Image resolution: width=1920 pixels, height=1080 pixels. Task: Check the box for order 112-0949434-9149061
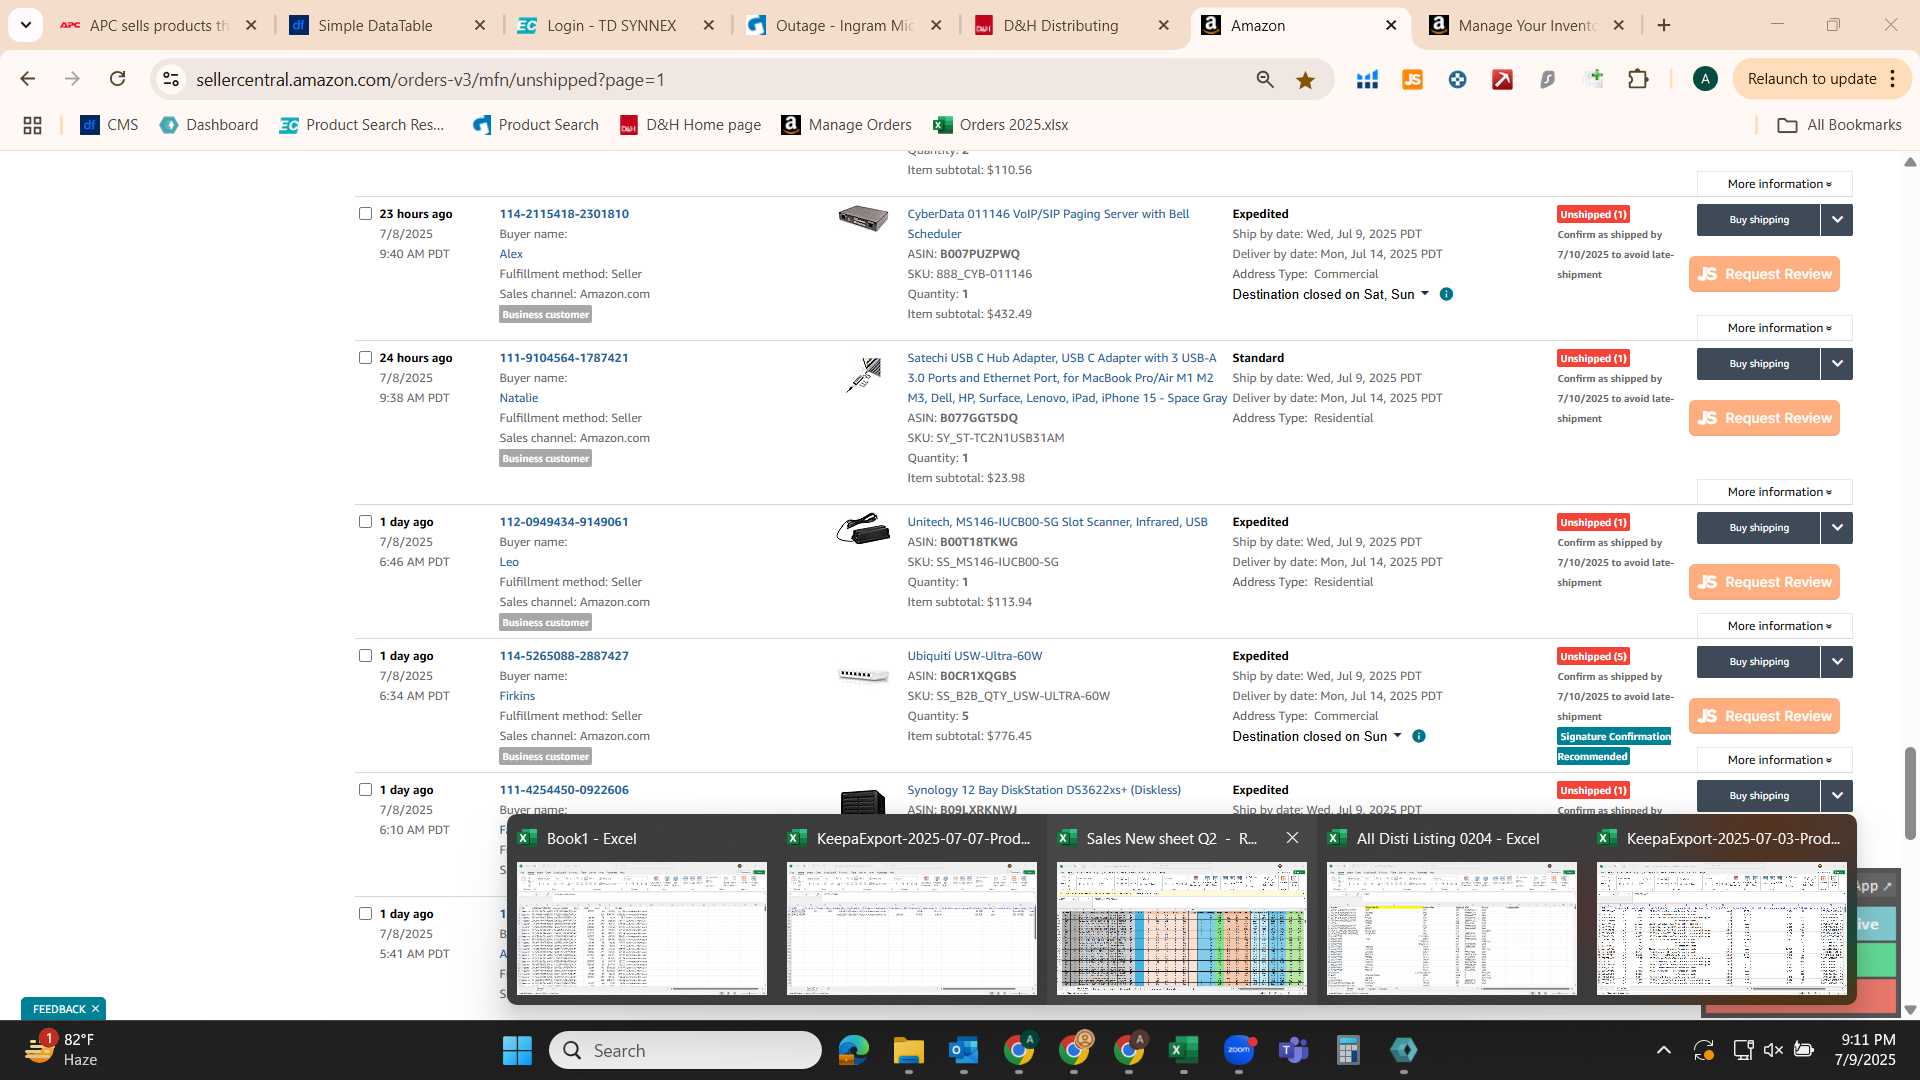point(365,521)
